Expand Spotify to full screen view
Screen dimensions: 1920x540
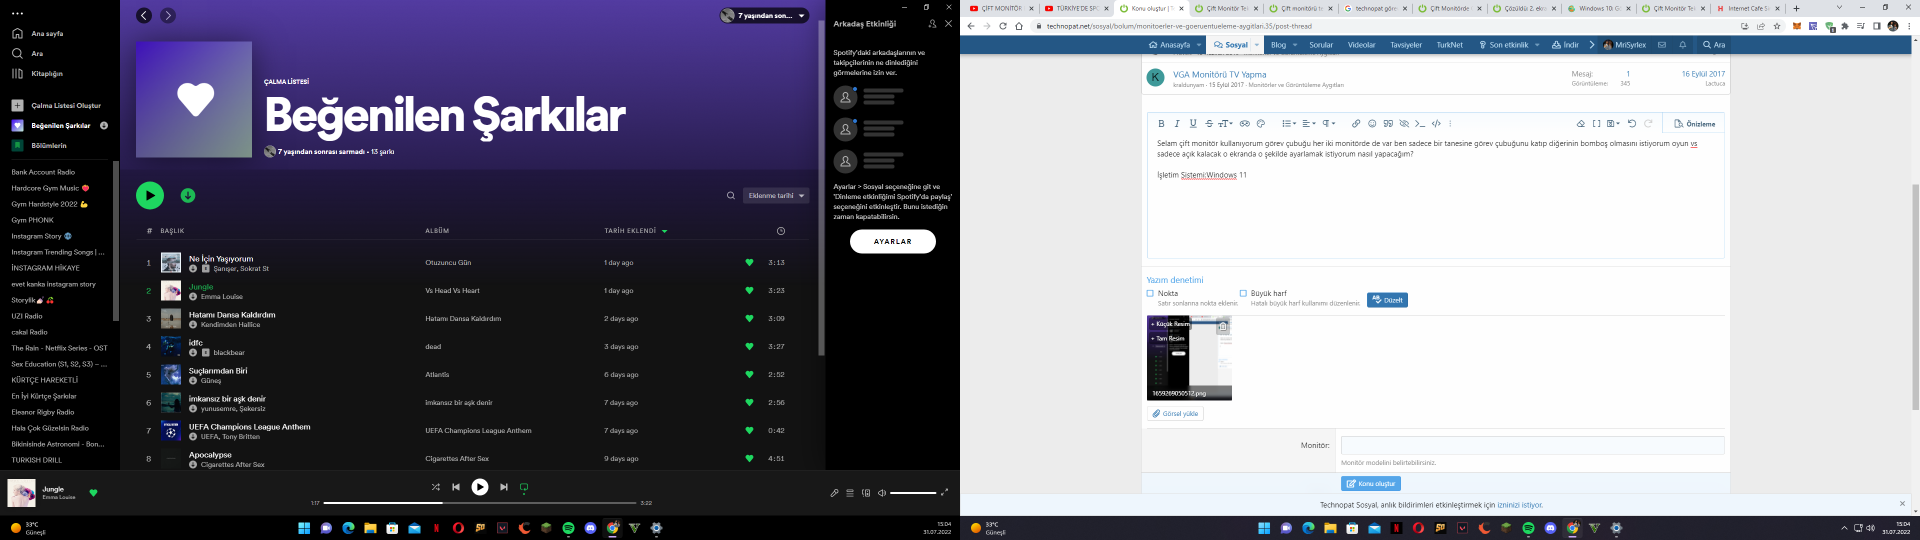tap(944, 492)
